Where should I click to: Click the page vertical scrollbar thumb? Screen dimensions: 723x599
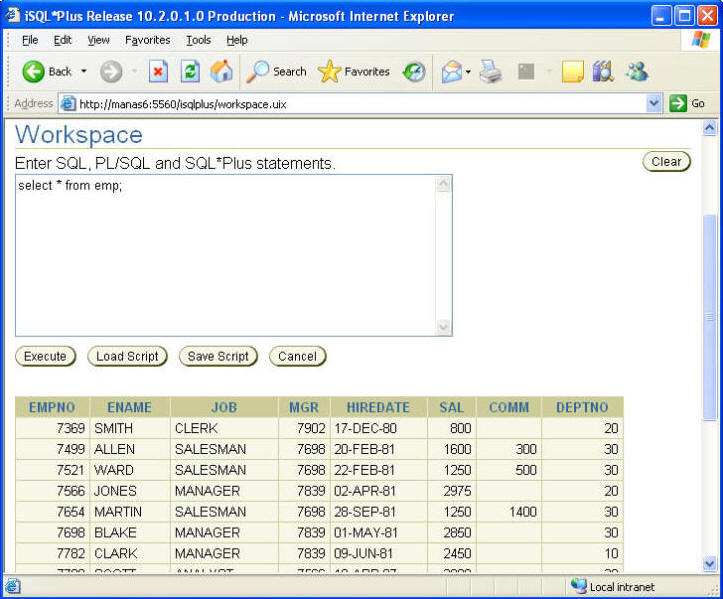click(710, 317)
